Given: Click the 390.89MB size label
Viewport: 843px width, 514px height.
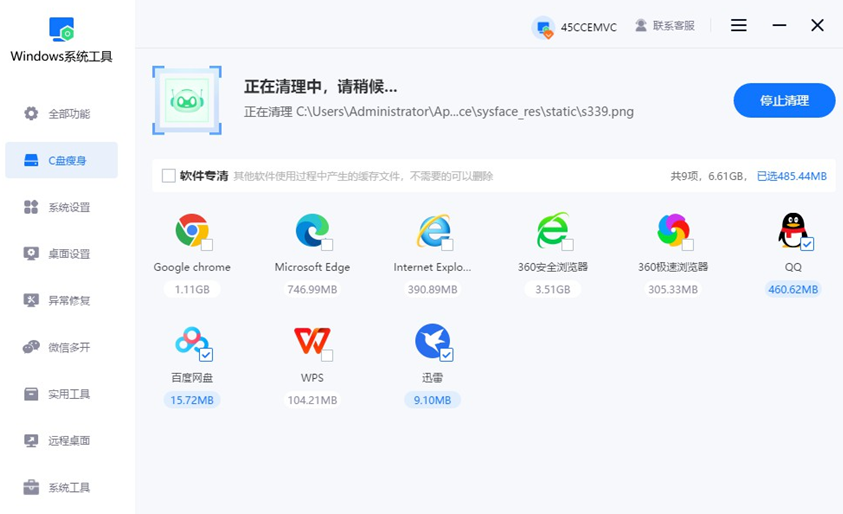Looking at the screenshot, I should point(432,289).
